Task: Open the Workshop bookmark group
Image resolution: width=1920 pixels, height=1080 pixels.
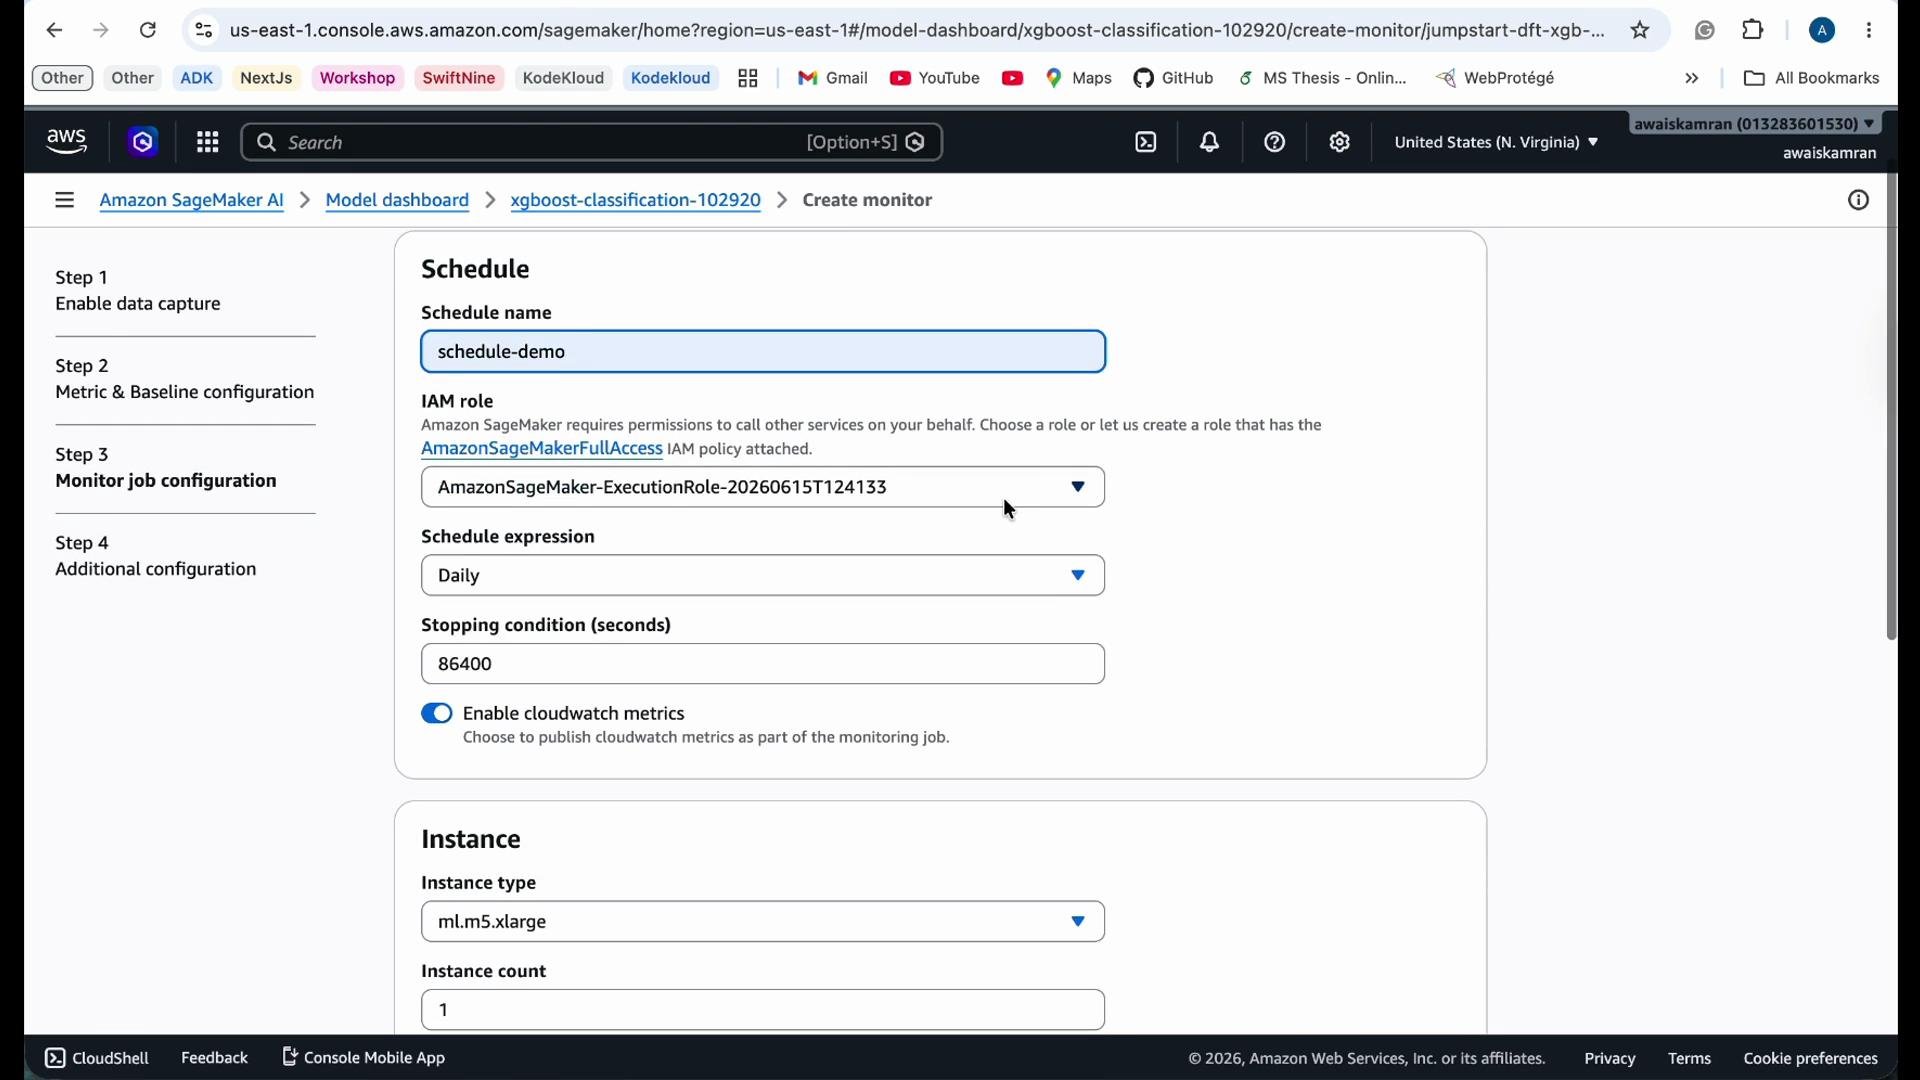Action: click(358, 79)
